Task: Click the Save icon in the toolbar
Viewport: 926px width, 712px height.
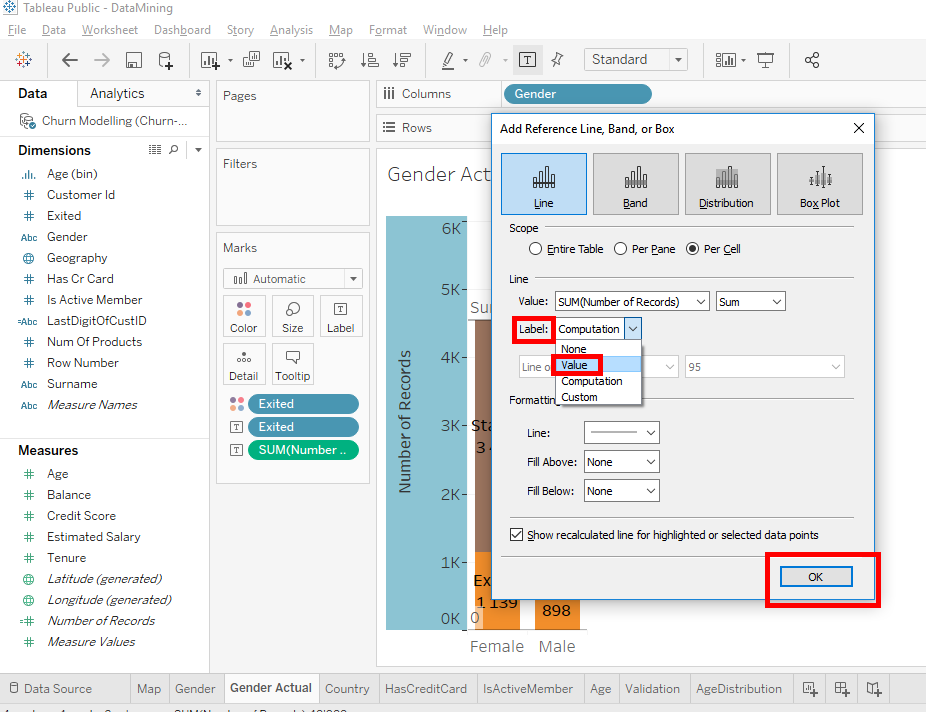Action: tap(133, 60)
